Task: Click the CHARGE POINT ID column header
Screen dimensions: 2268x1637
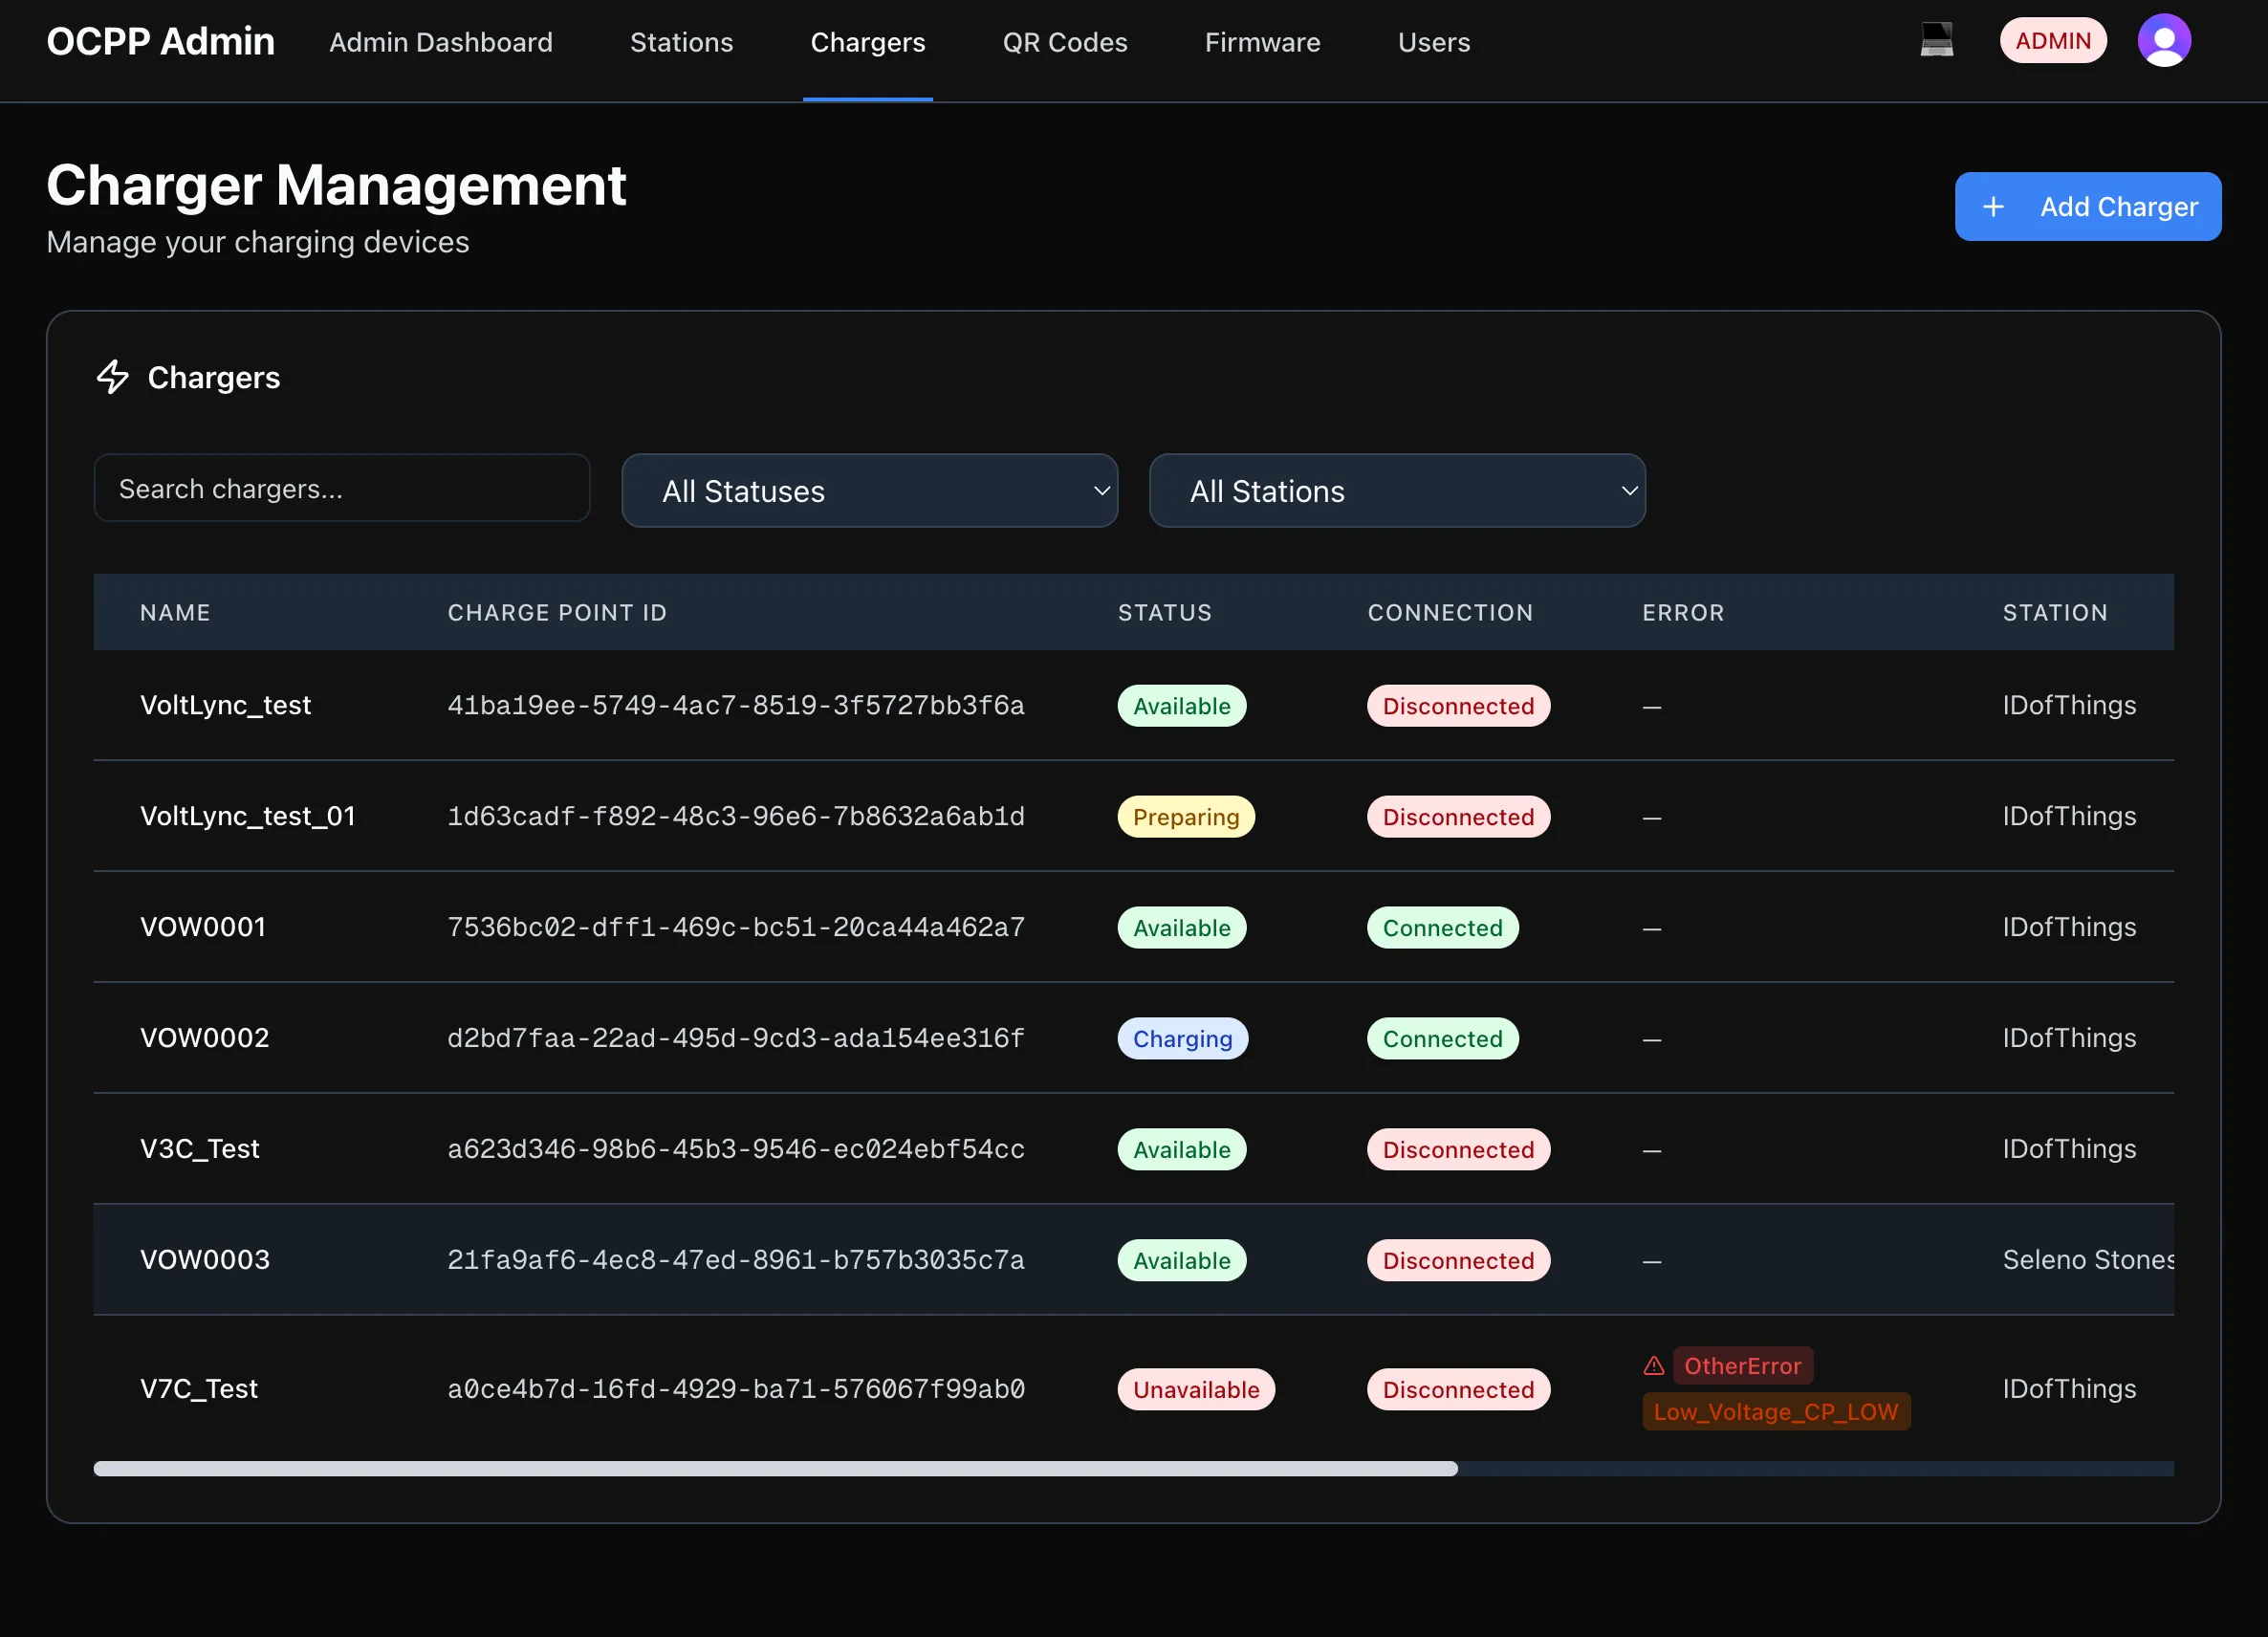Action: click(x=557, y=612)
